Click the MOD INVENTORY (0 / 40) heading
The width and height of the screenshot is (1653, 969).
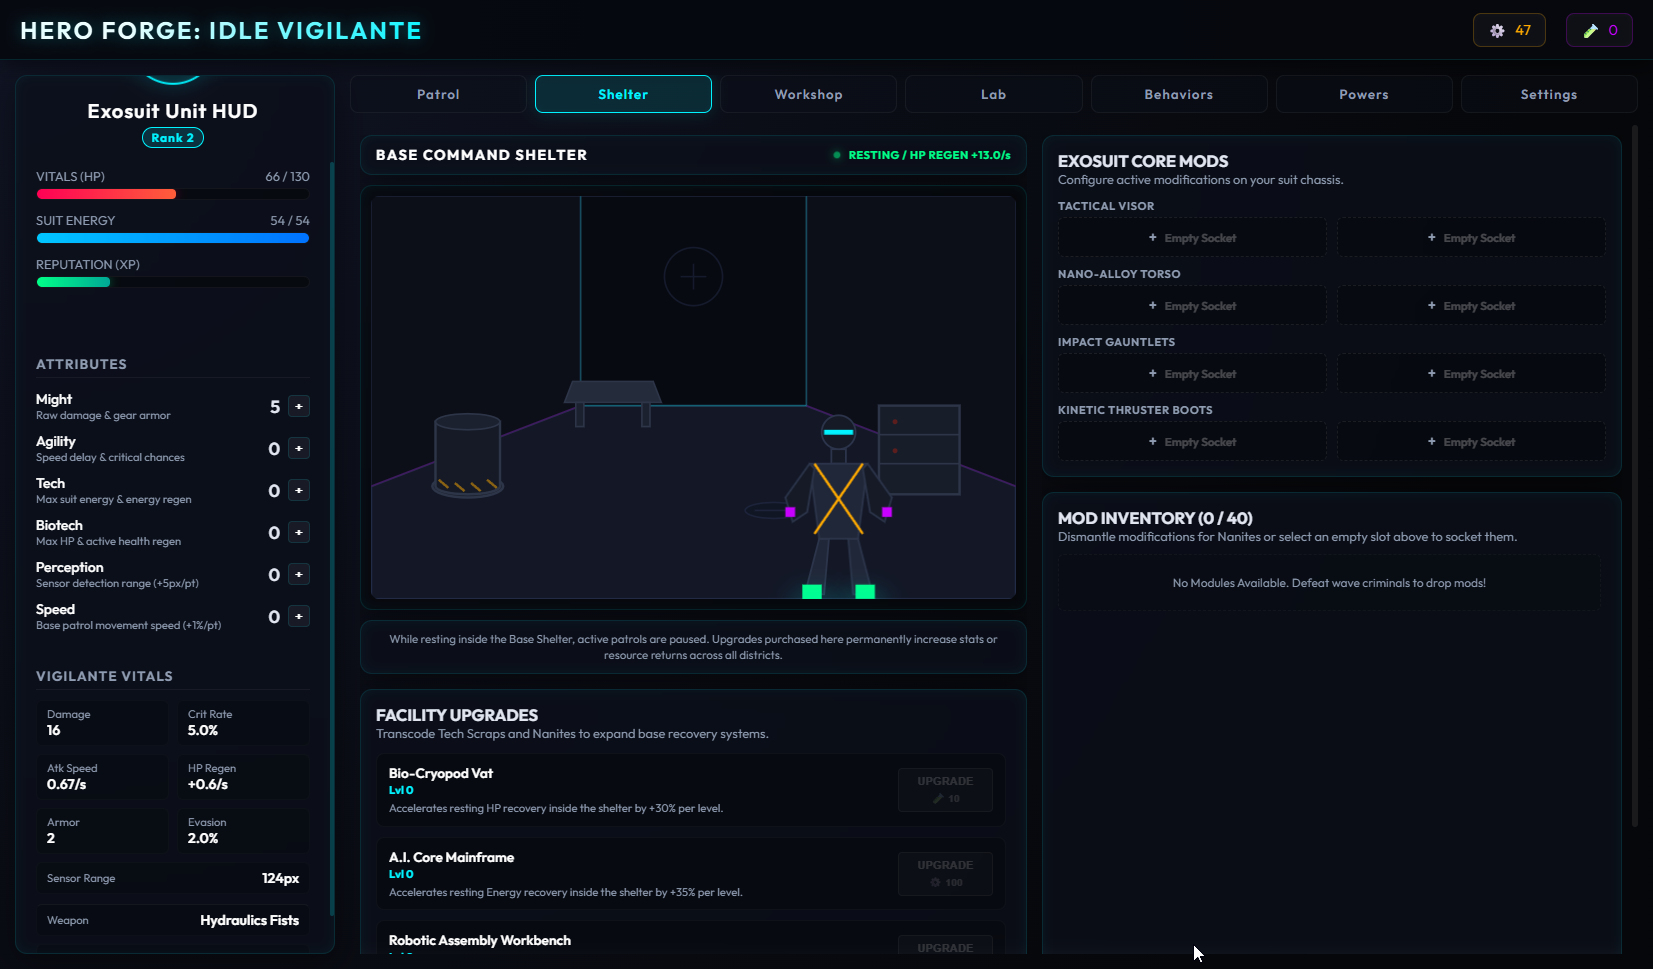point(1155,518)
